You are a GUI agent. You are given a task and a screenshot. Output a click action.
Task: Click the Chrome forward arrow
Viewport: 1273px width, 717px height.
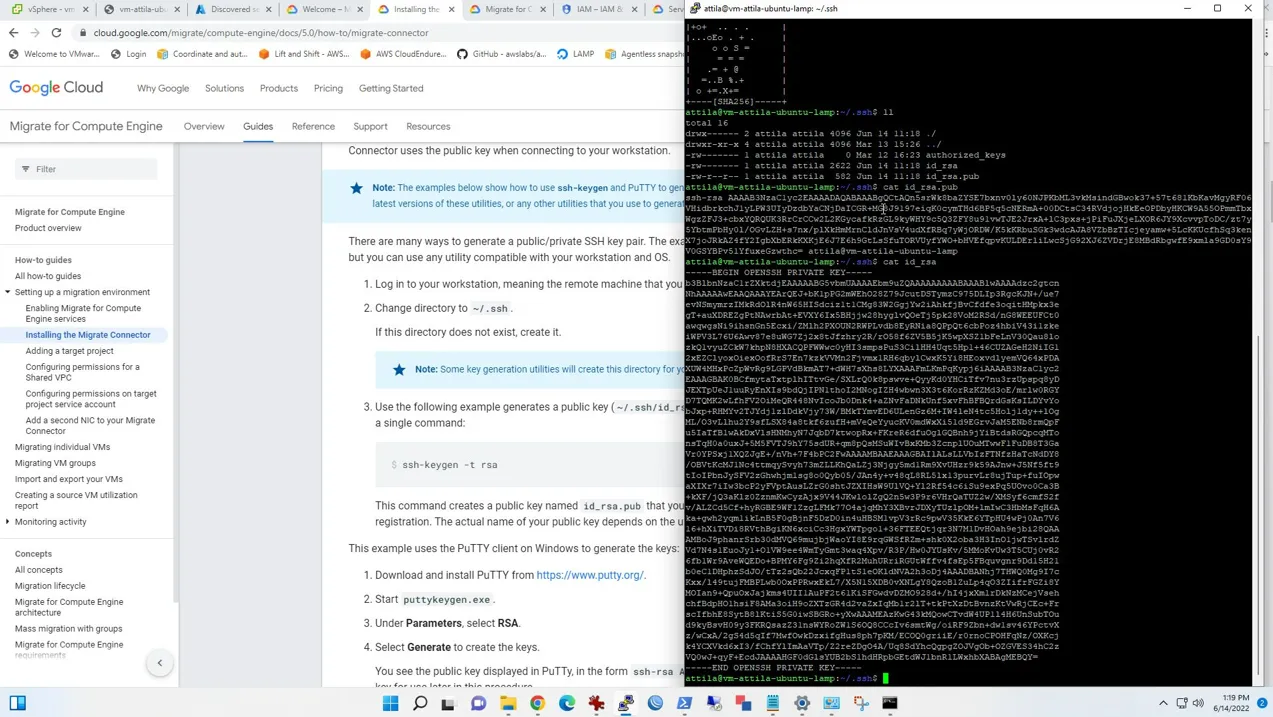tap(35, 32)
